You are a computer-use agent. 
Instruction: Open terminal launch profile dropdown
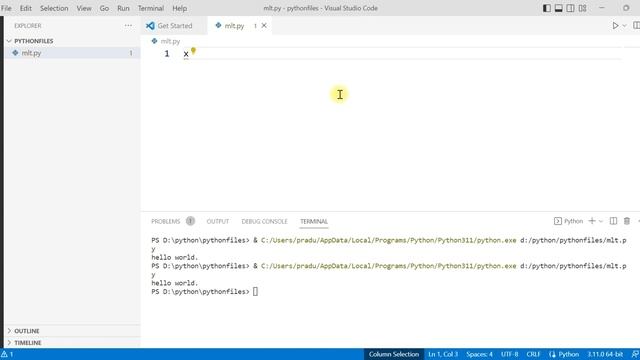coord(601,221)
